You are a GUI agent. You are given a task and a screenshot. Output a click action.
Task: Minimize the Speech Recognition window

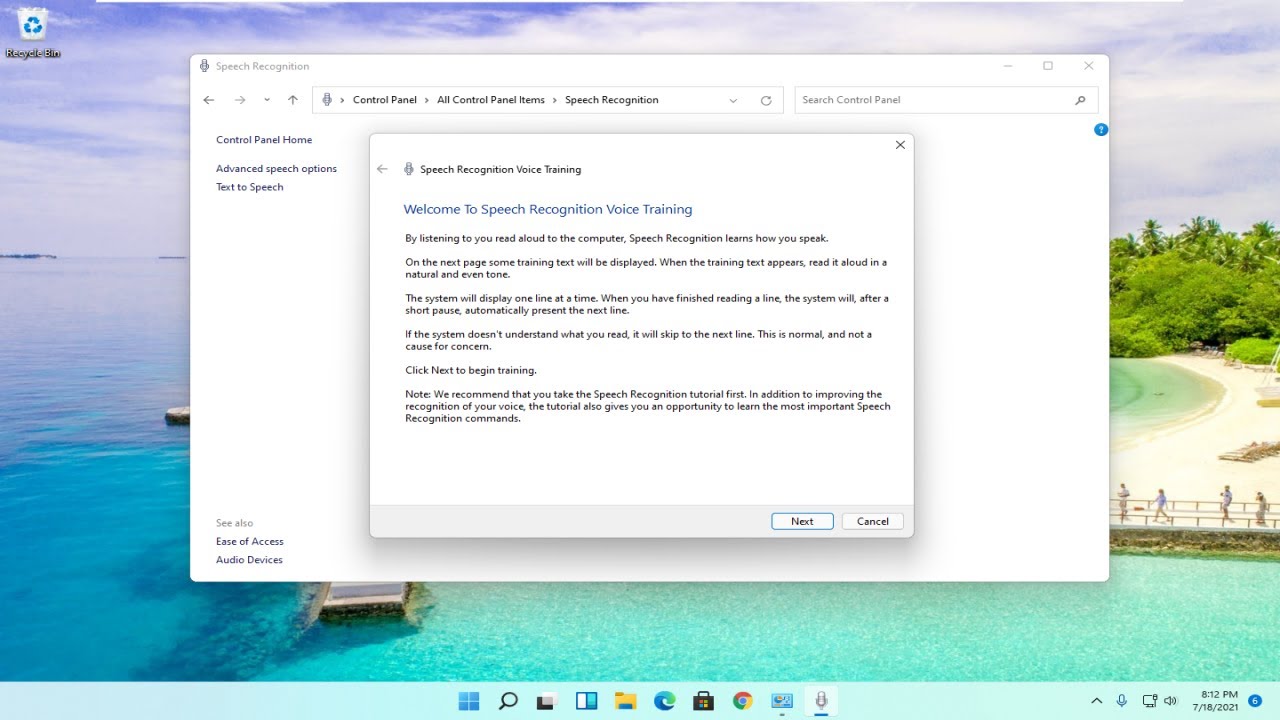point(1007,66)
